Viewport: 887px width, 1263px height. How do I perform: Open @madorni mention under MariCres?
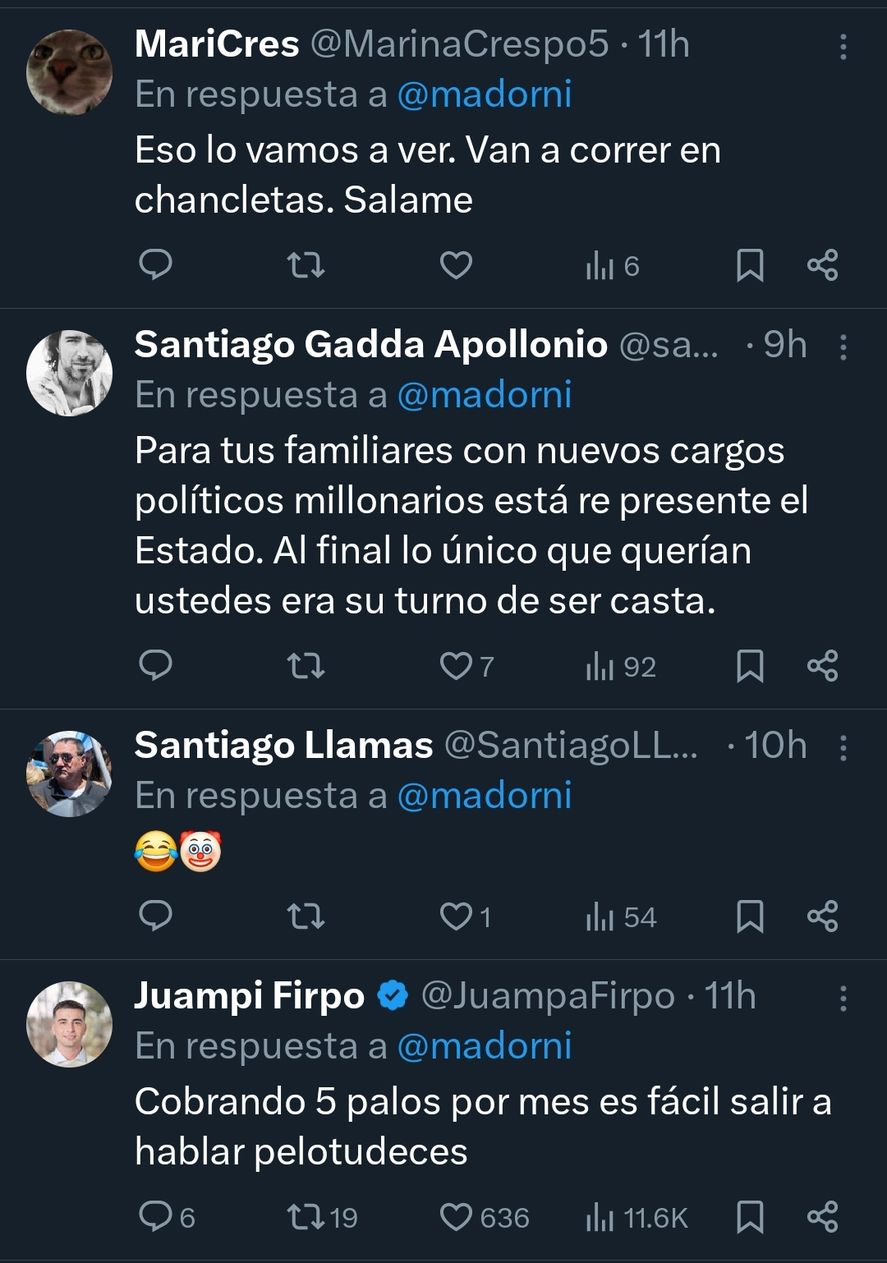pyautogui.click(x=484, y=94)
